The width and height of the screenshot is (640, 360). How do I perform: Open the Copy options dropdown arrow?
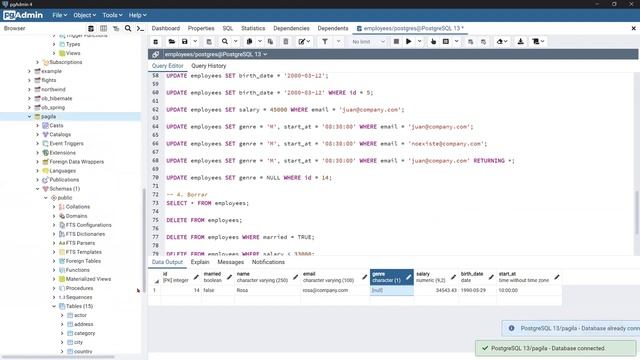pyautogui.click(x=260, y=42)
